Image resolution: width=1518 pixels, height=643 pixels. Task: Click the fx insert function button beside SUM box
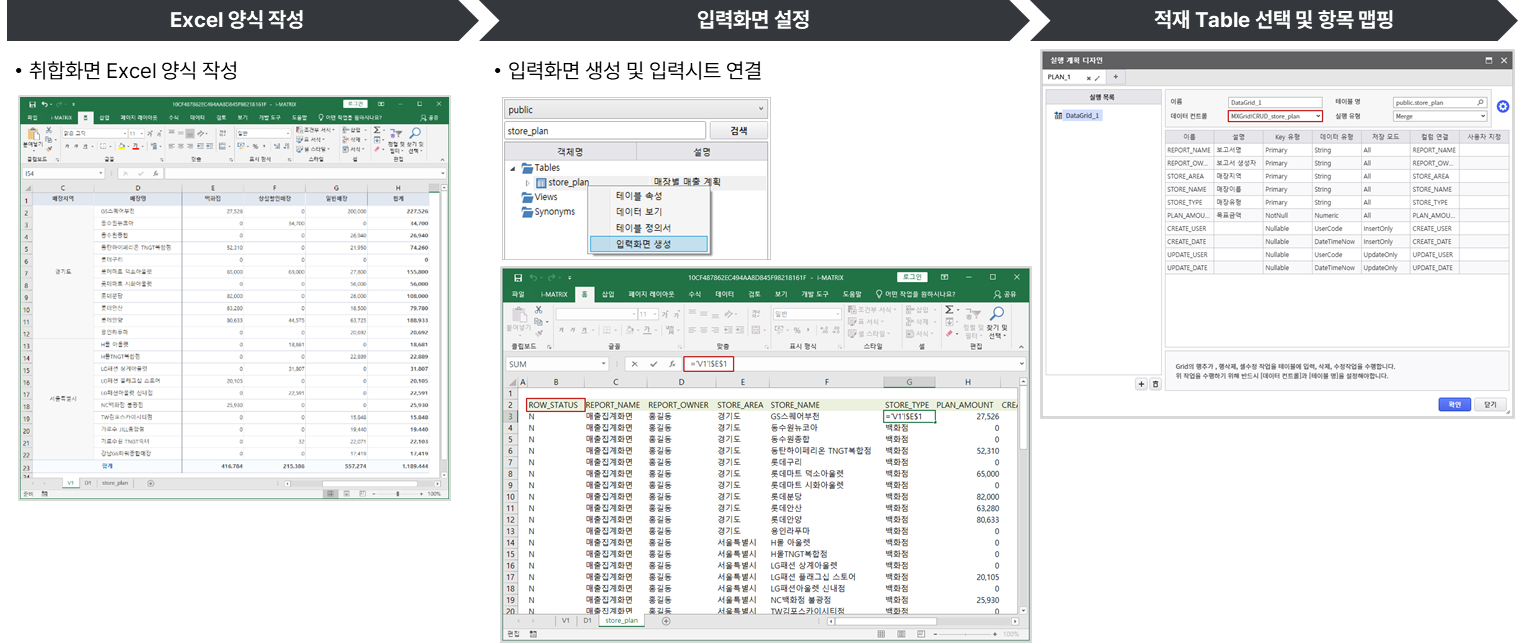672,364
